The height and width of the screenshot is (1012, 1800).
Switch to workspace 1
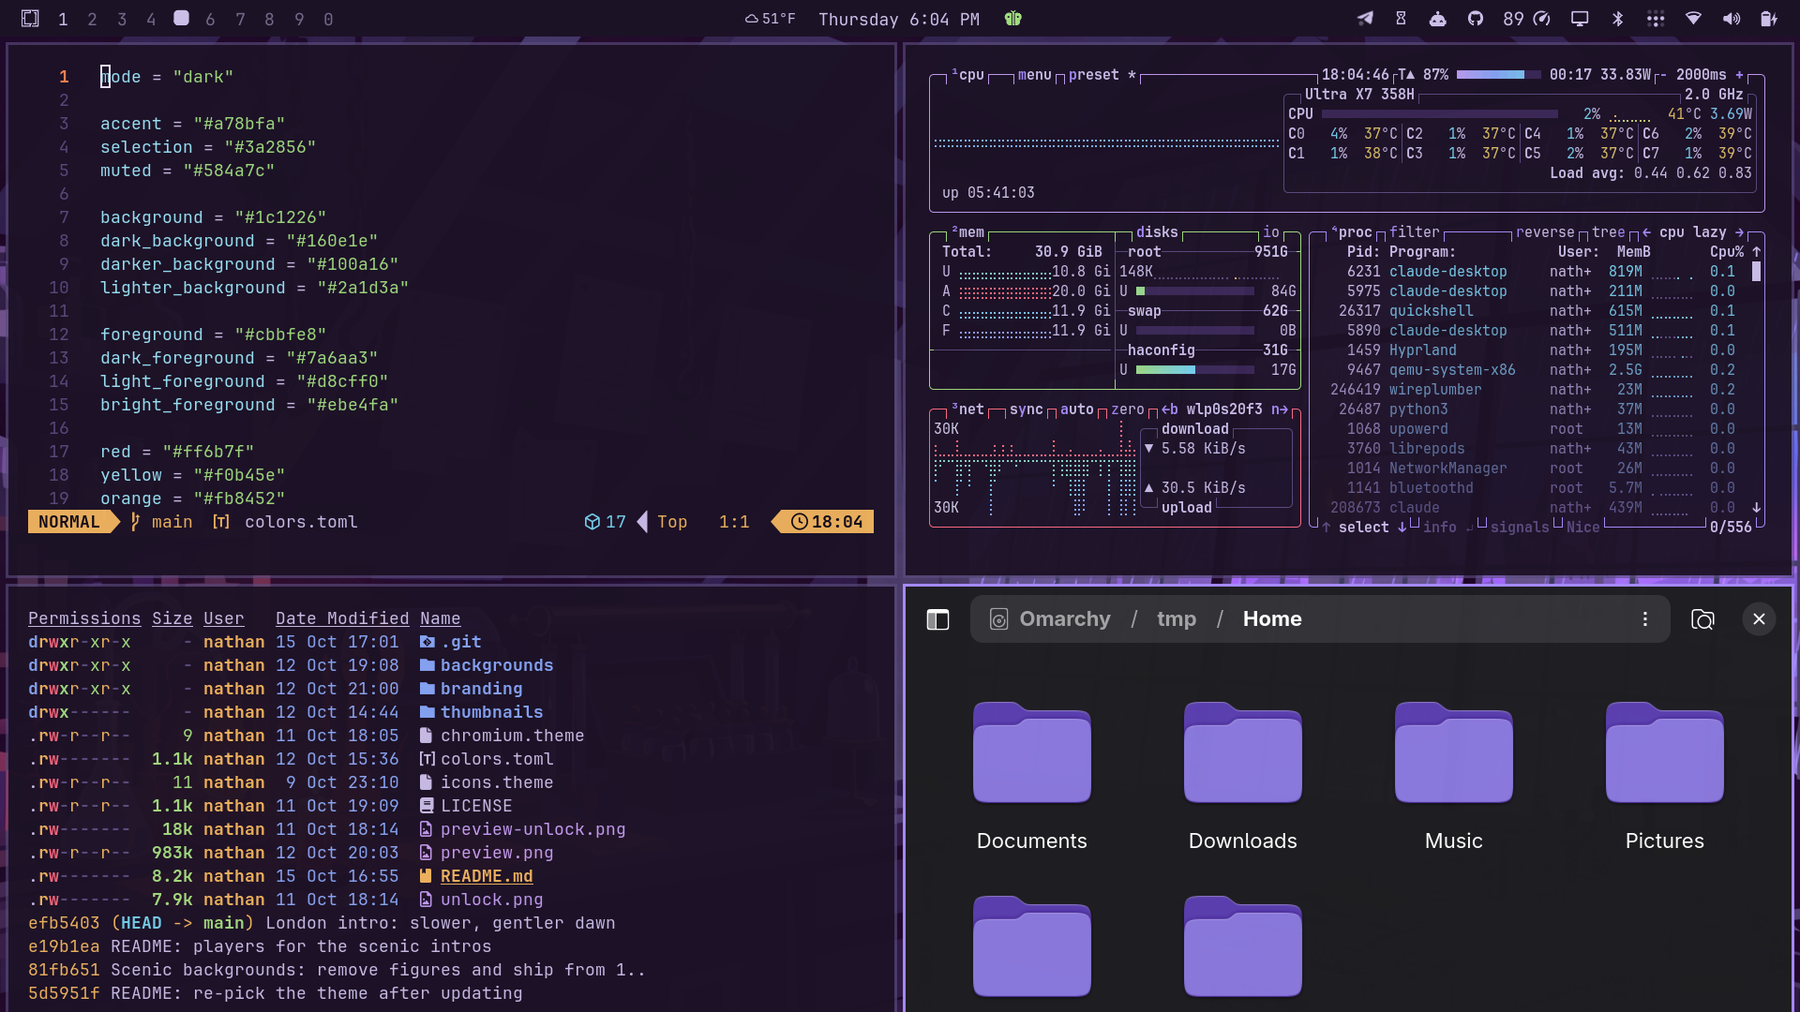click(x=63, y=19)
